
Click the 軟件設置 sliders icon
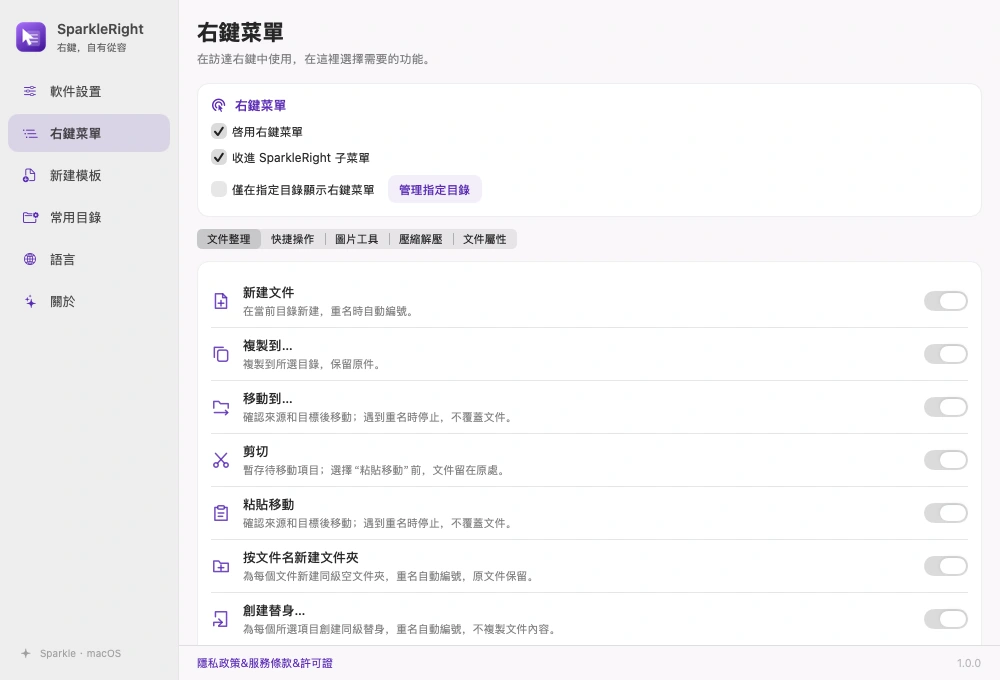(x=30, y=91)
